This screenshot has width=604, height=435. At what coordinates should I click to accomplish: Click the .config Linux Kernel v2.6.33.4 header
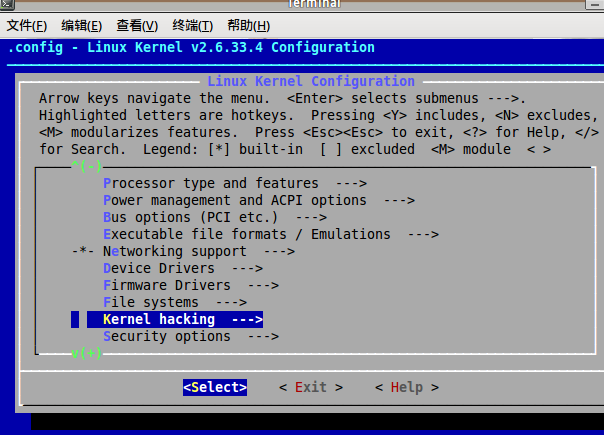191,47
